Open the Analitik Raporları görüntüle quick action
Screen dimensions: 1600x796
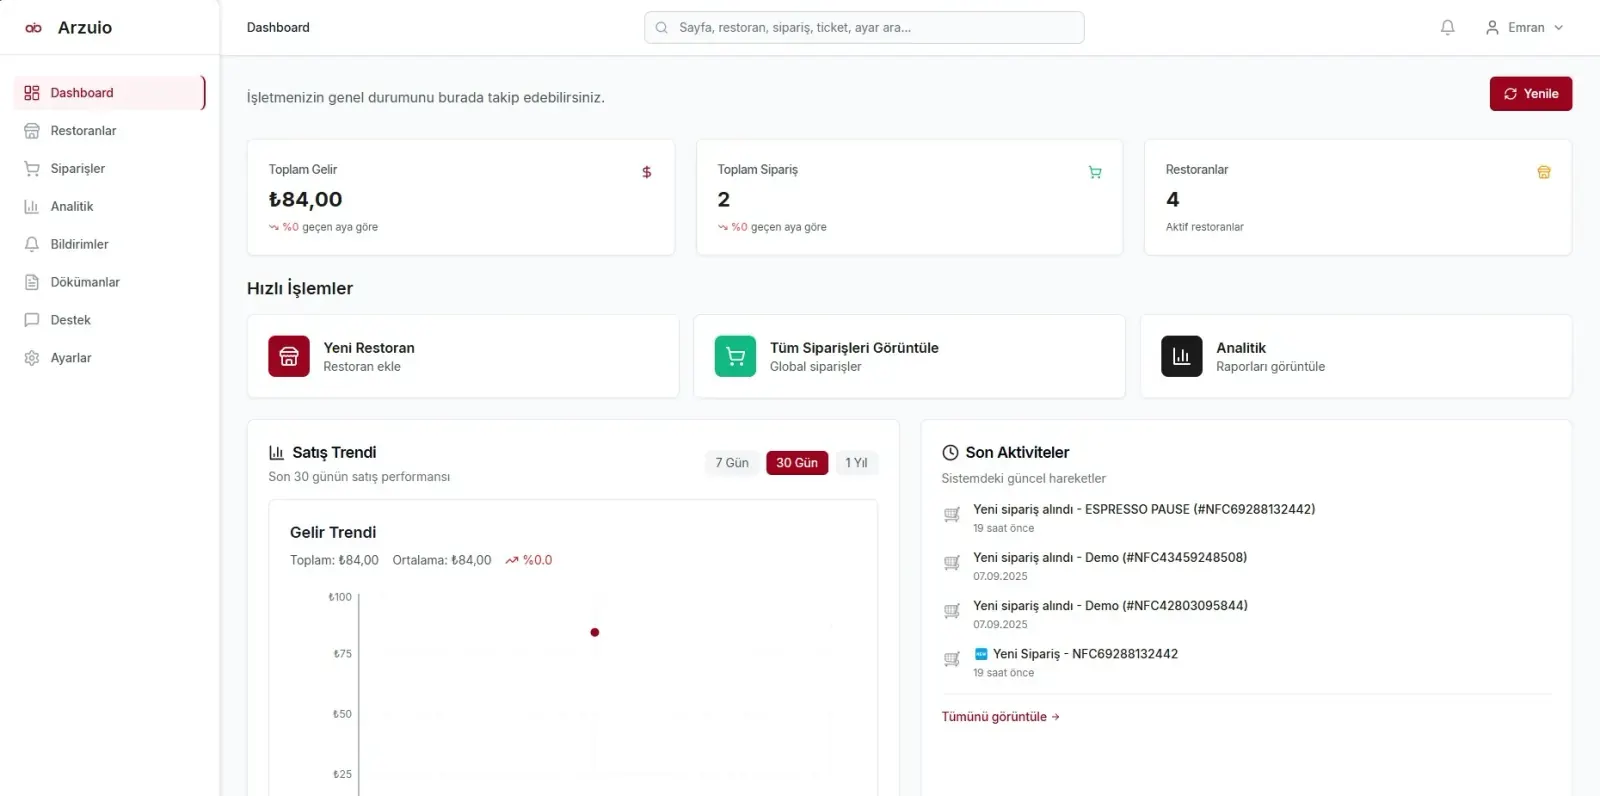1356,357
